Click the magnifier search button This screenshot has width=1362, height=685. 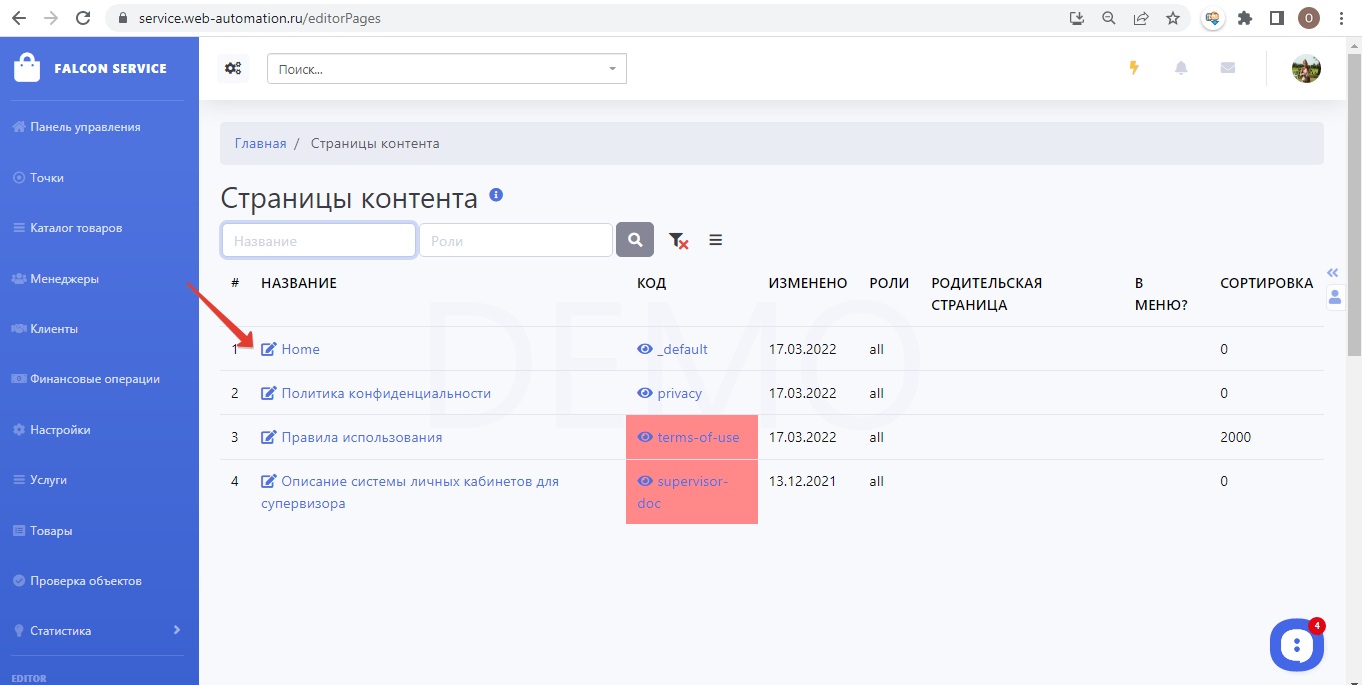(635, 240)
